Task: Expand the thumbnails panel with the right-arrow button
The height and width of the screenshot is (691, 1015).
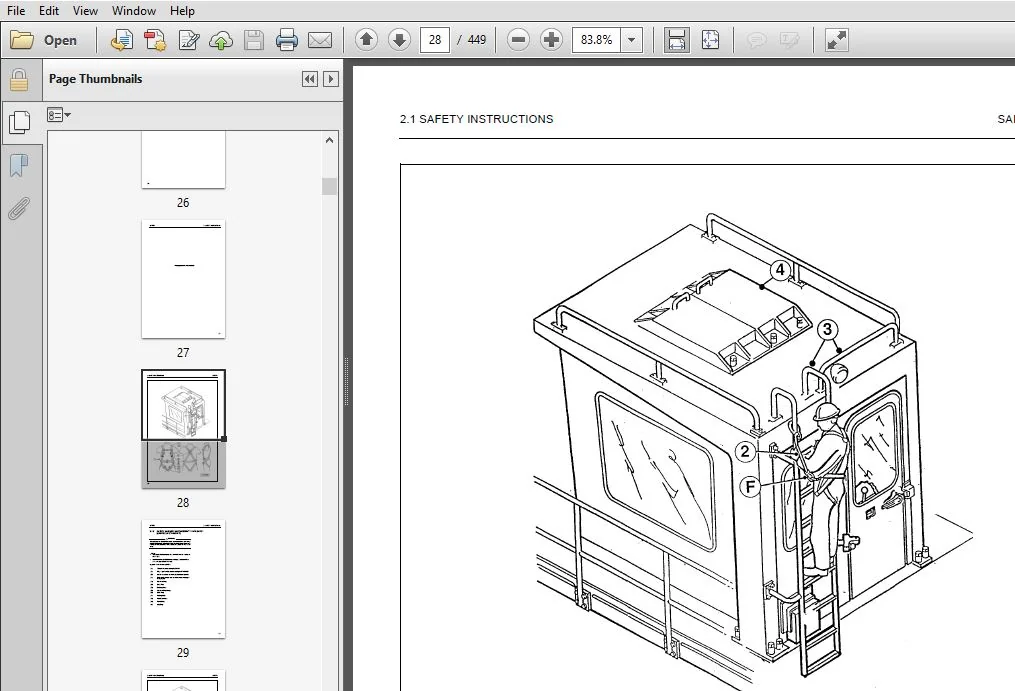Action: (331, 79)
